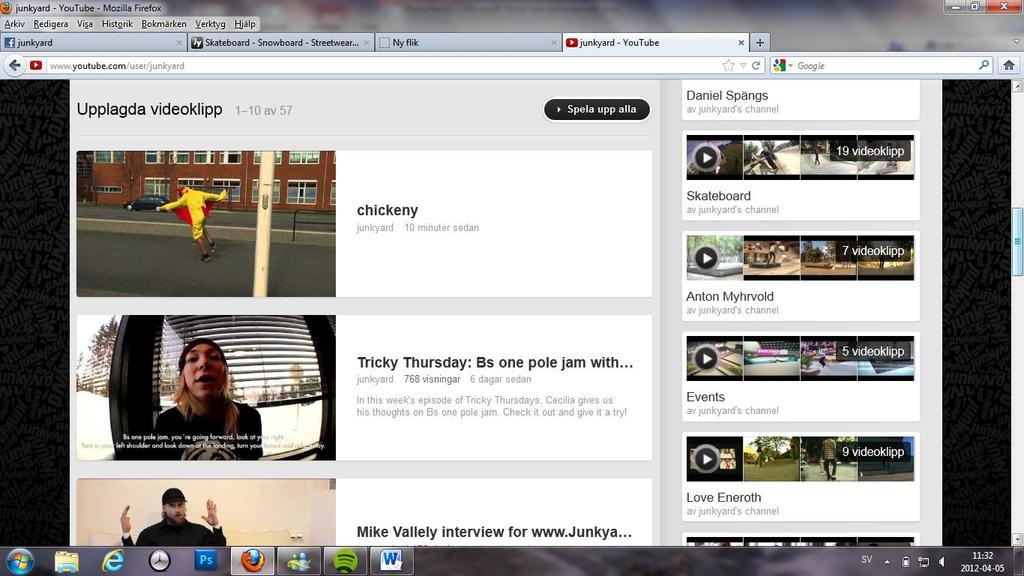Go to the Firefox home page icon

click(x=1009, y=65)
